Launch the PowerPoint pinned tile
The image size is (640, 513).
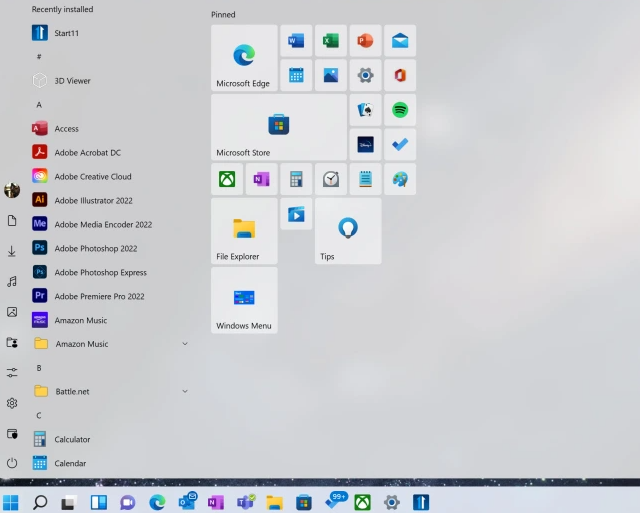pos(365,41)
